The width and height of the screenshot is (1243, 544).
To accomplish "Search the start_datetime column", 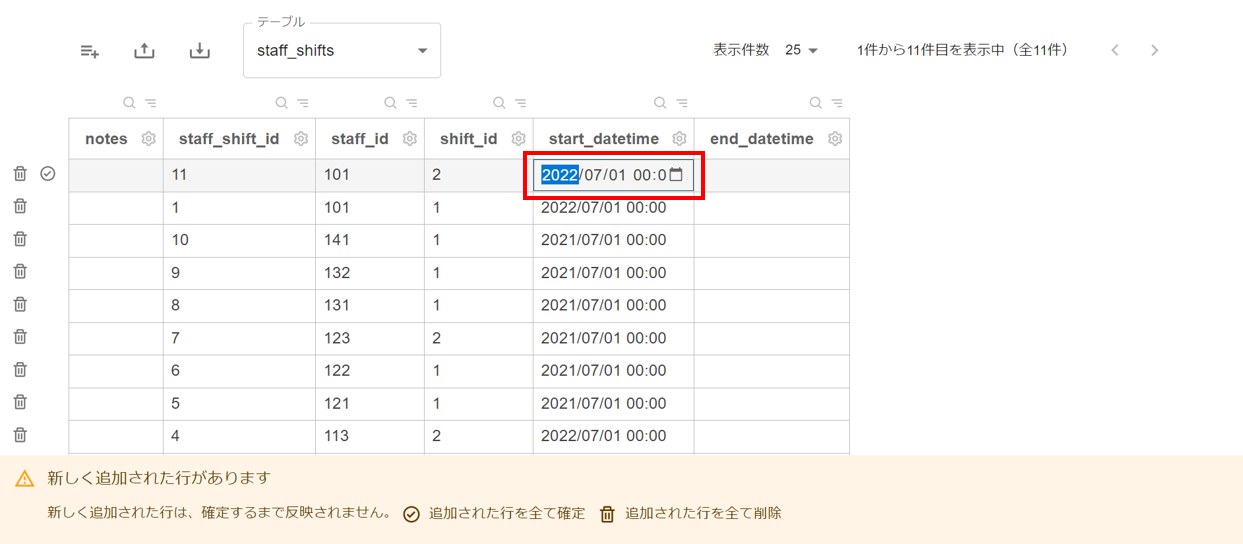I will [660, 103].
